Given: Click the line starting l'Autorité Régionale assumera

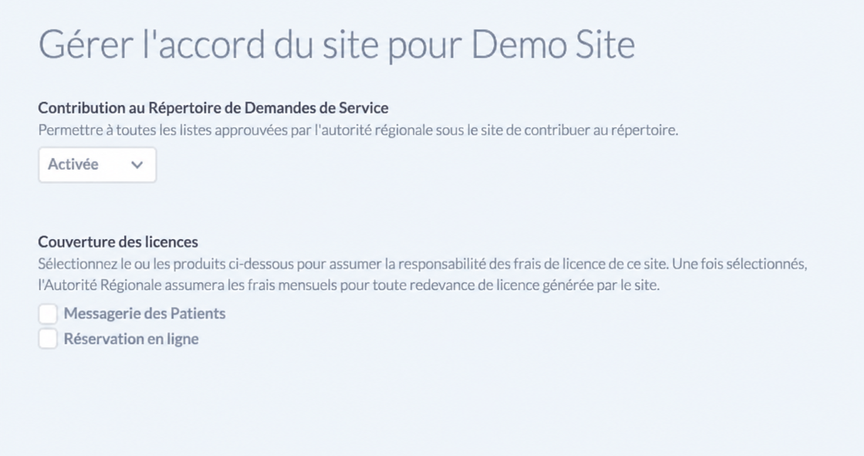Looking at the screenshot, I should pos(349,285).
